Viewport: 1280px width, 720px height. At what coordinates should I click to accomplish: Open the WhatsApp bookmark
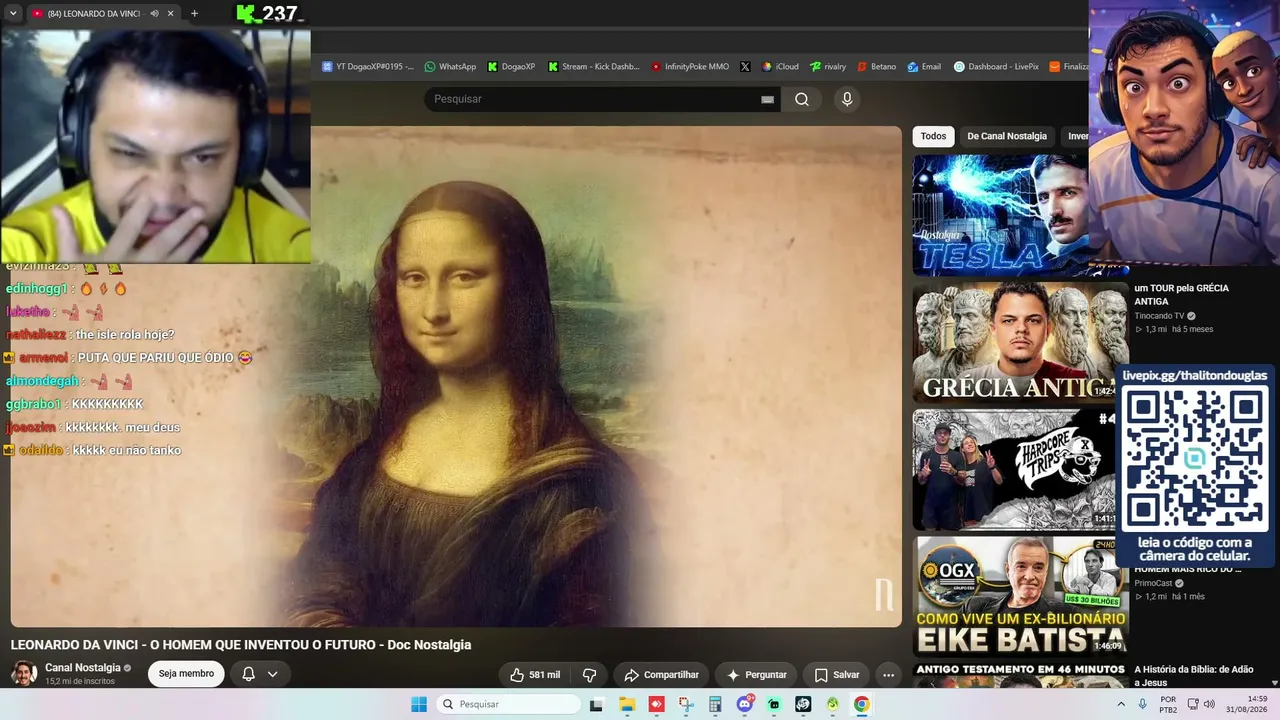450,67
